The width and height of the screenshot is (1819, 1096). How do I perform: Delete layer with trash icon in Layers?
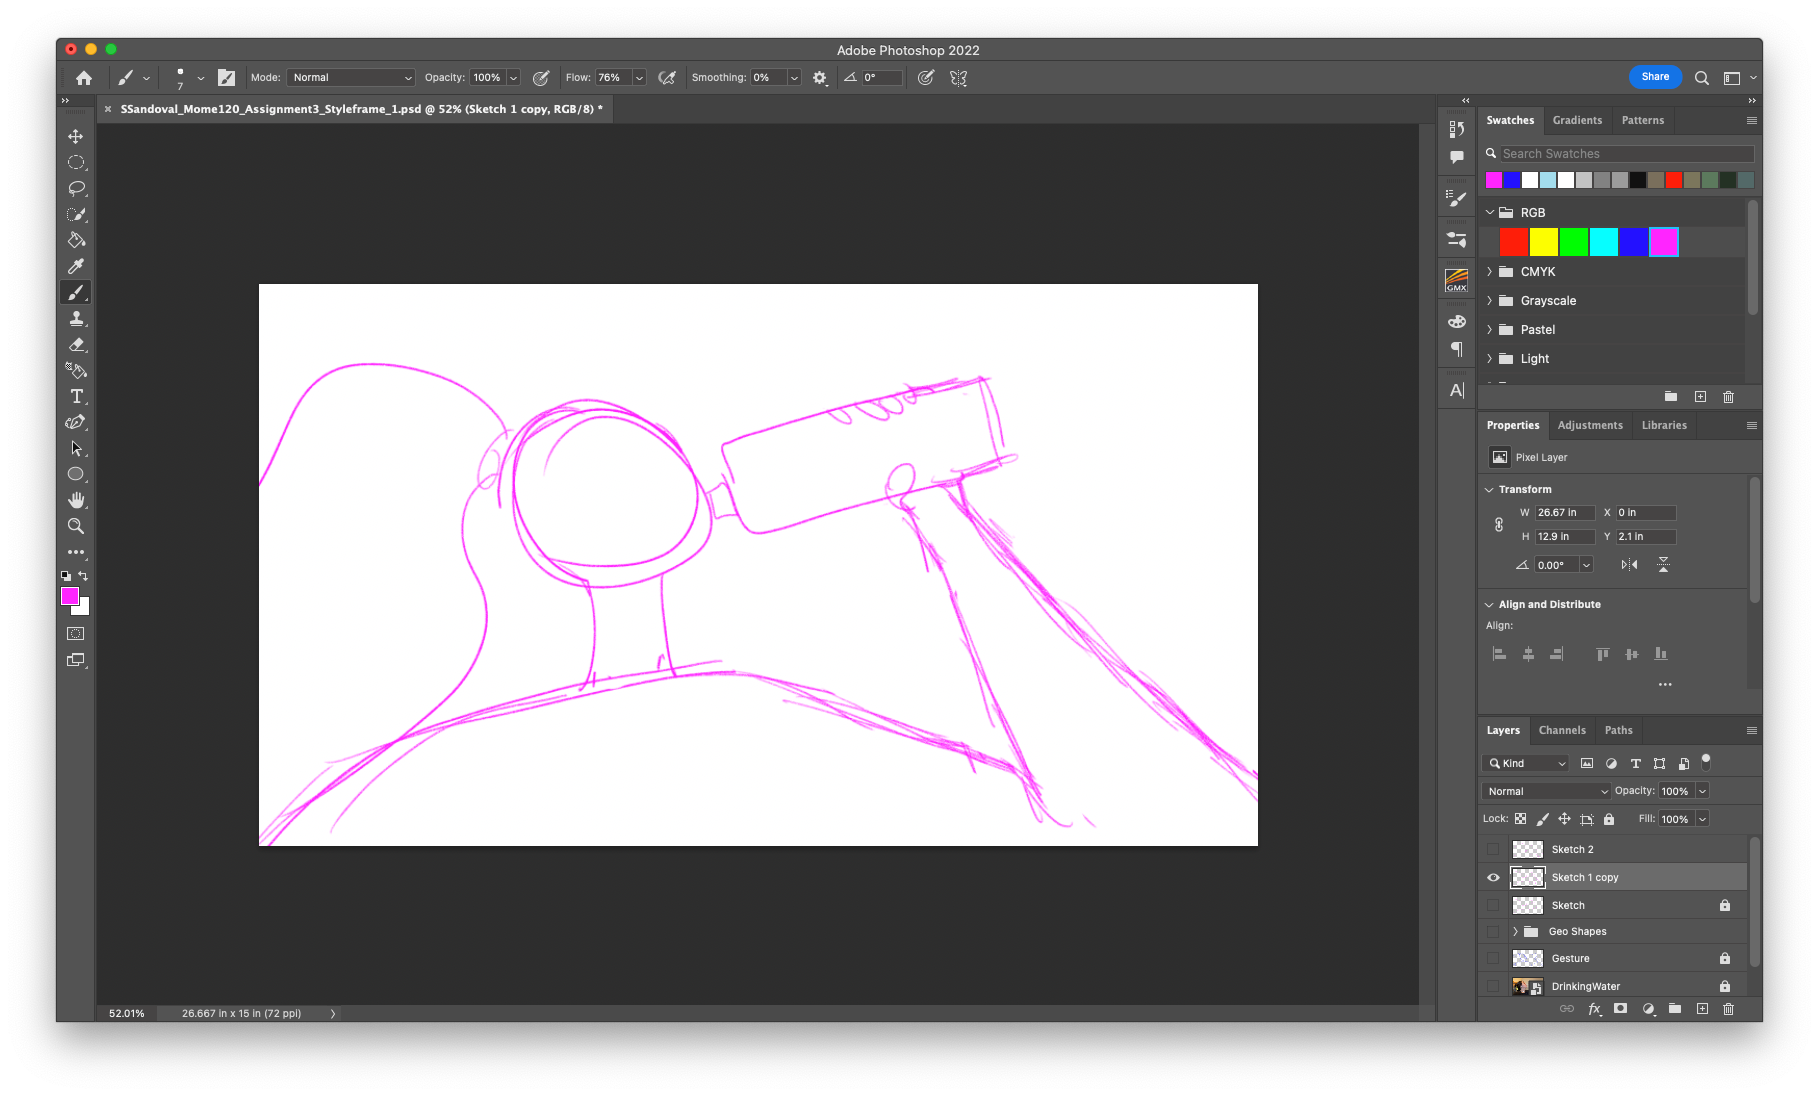pyautogui.click(x=1728, y=1009)
